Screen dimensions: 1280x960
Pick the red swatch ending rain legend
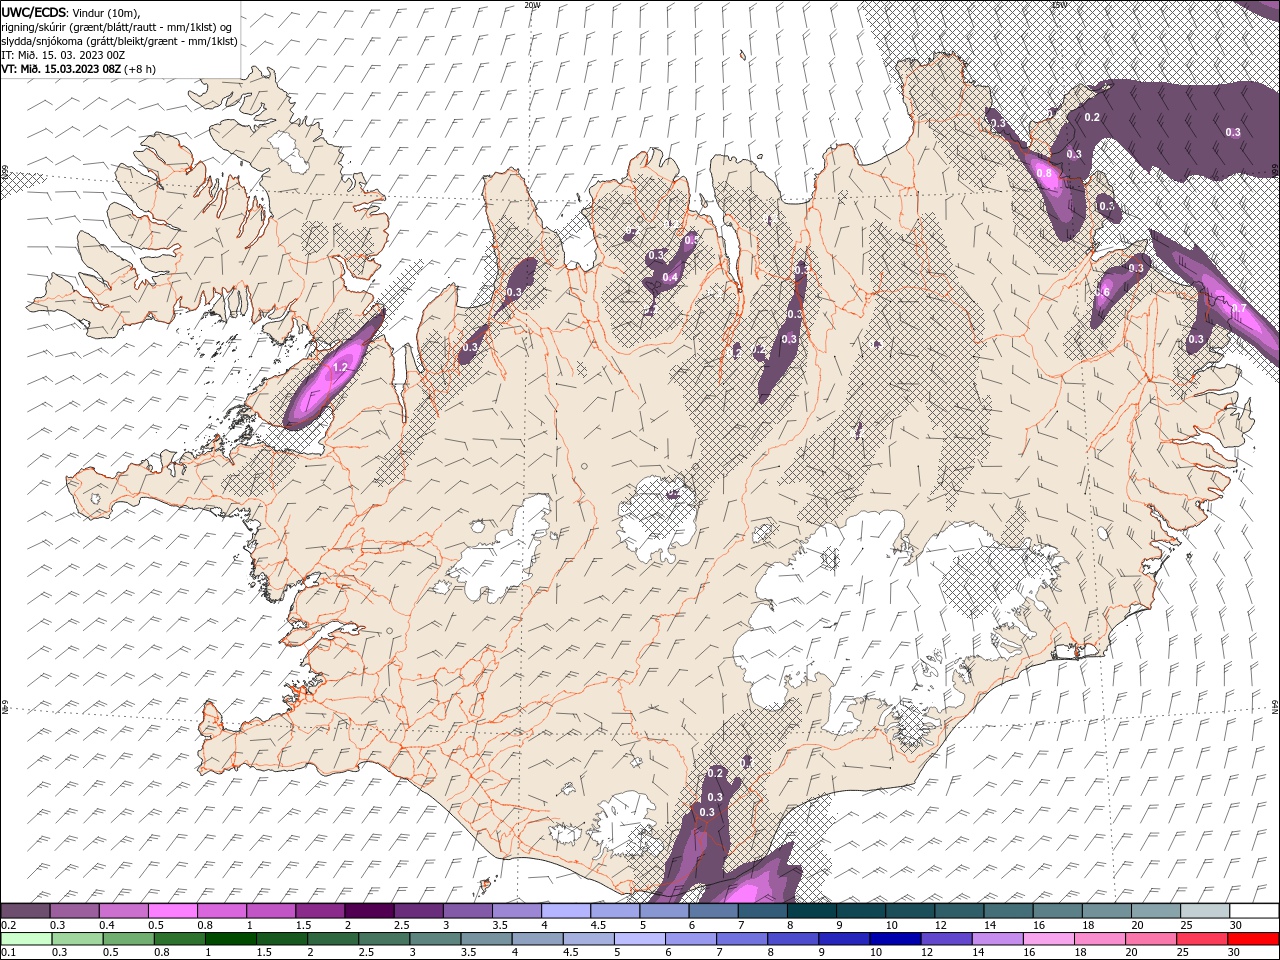coord(1253,938)
